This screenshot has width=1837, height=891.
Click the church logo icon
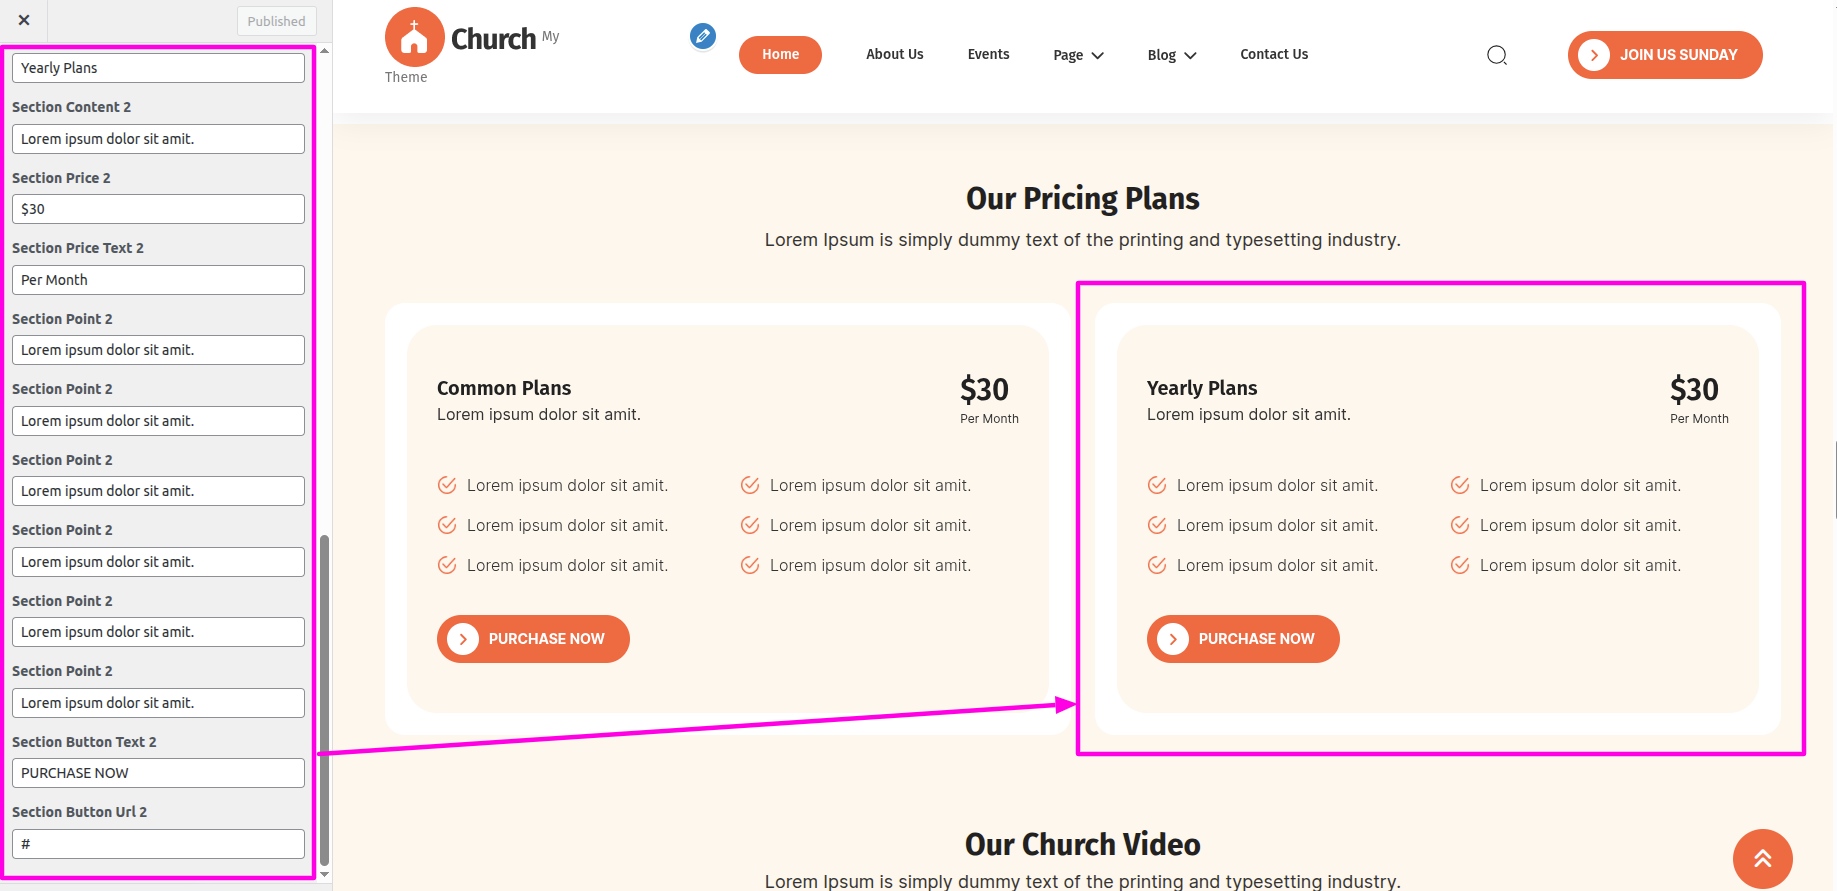tap(414, 37)
